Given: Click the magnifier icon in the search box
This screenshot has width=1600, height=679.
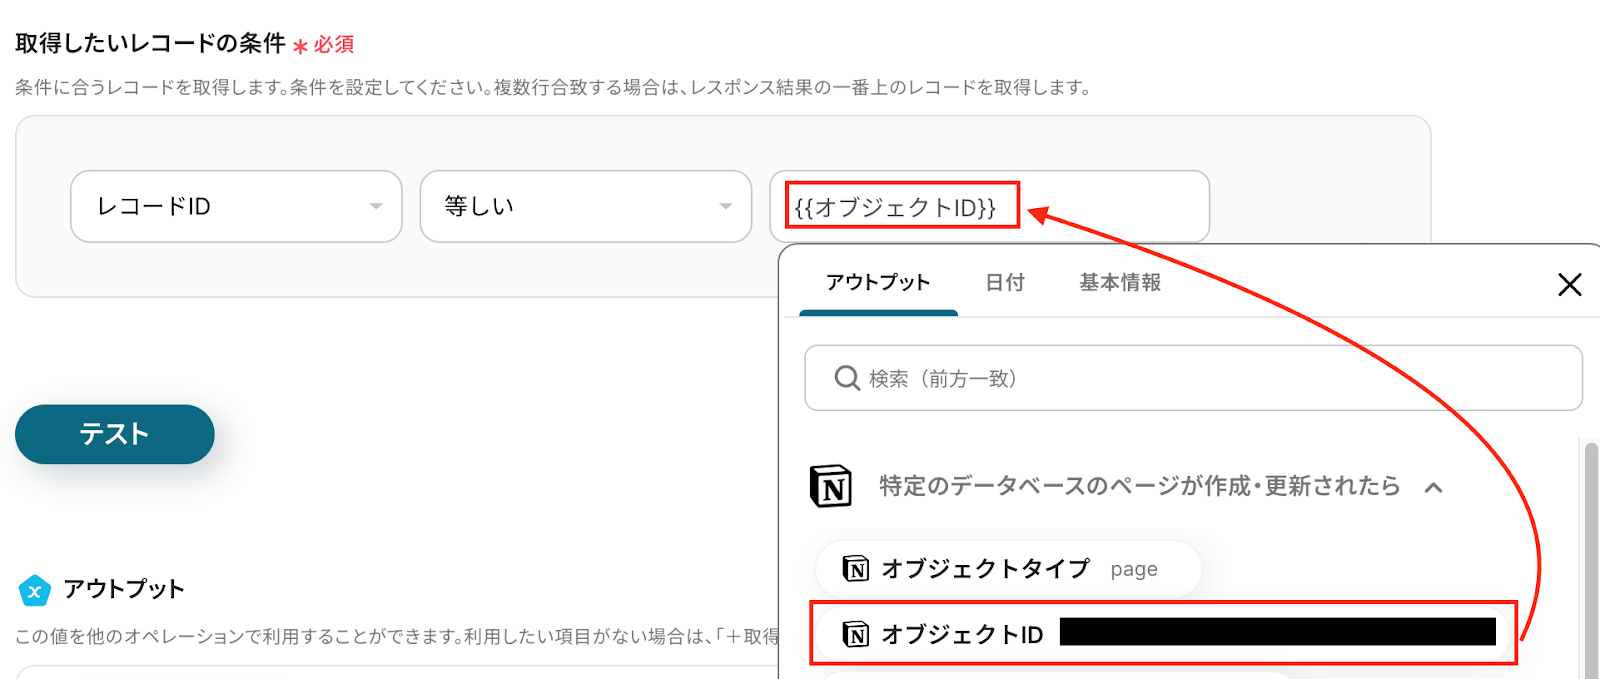Looking at the screenshot, I should coord(847,378).
